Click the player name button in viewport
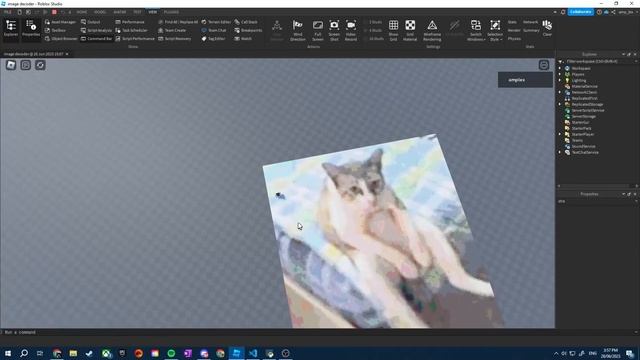Image resolution: width=640 pixels, height=360 pixels. 525,80
